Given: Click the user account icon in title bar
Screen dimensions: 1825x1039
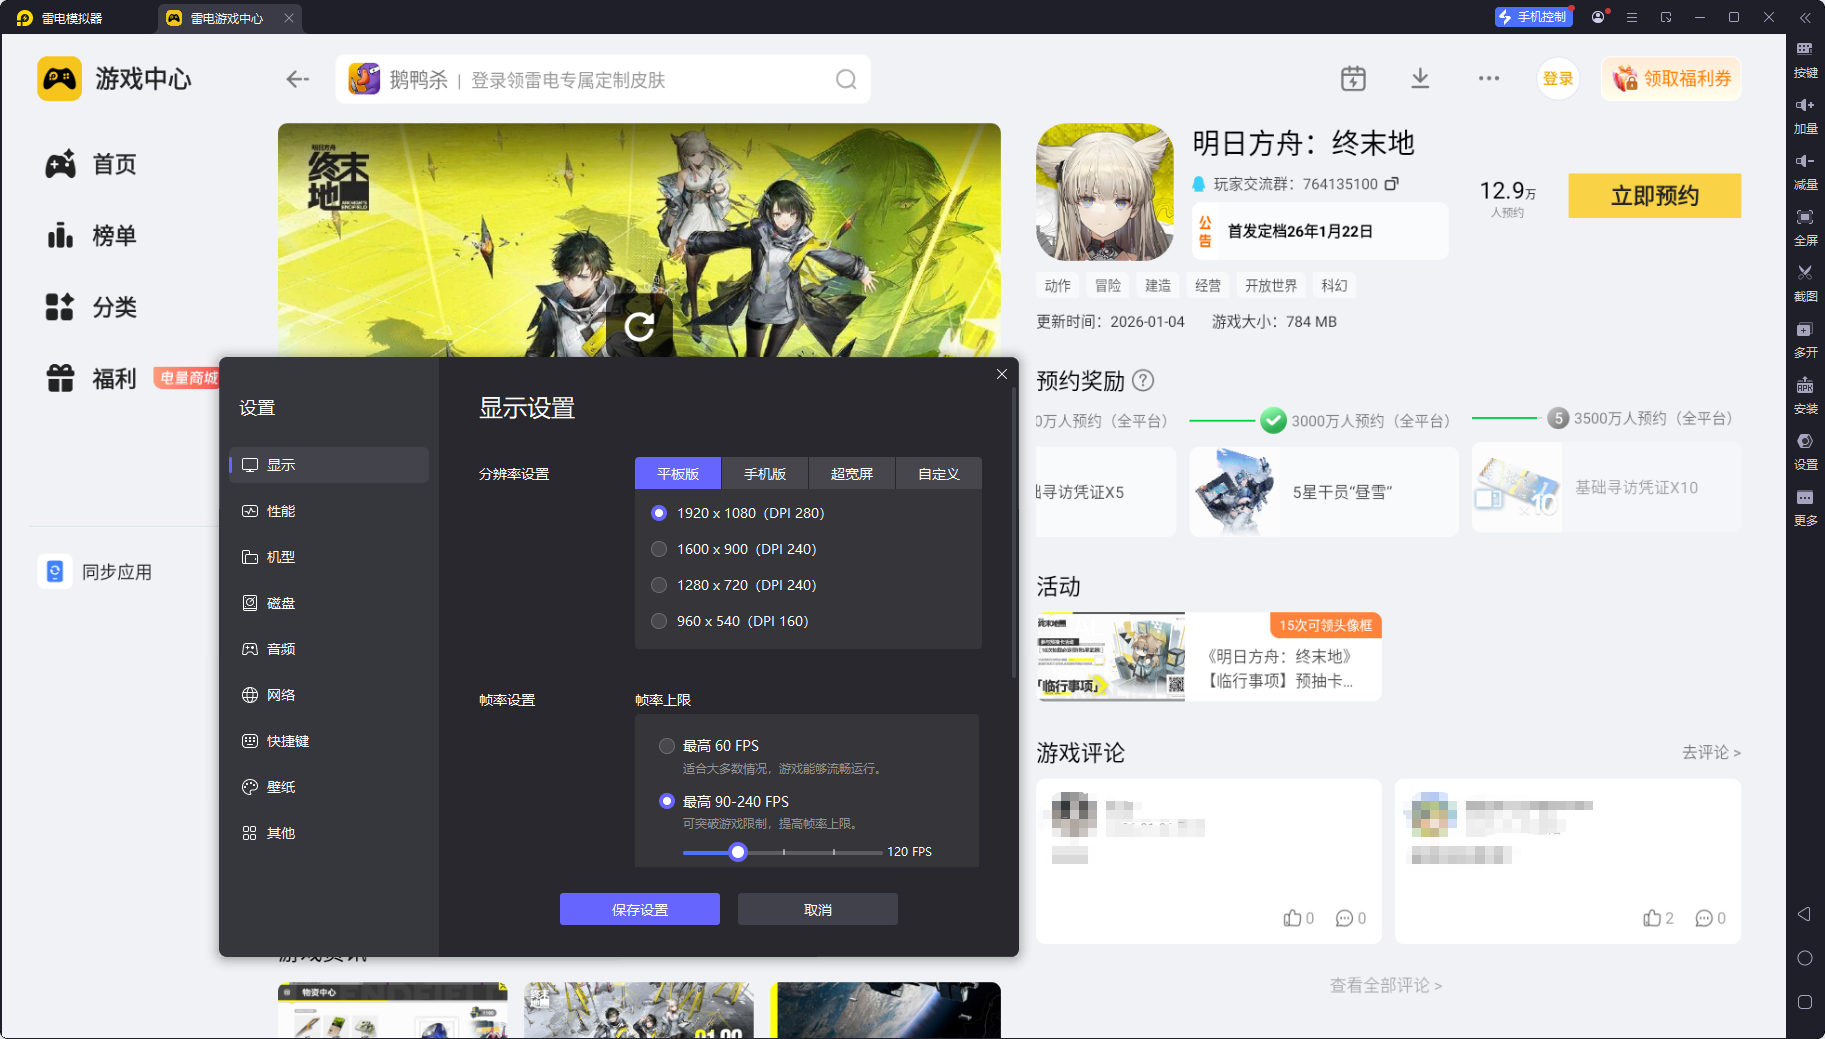Looking at the screenshot, I should (1598, 17).
